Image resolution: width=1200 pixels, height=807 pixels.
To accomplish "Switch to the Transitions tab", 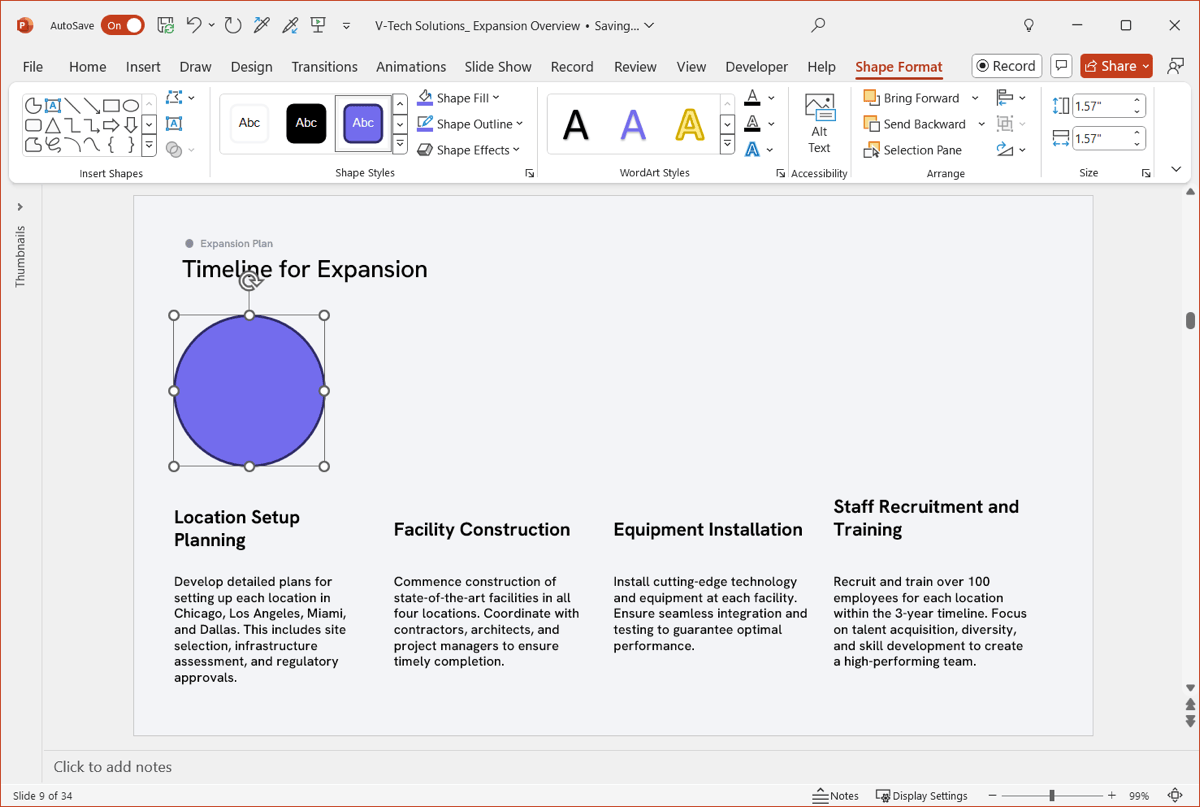I will (x=324, y=66).
